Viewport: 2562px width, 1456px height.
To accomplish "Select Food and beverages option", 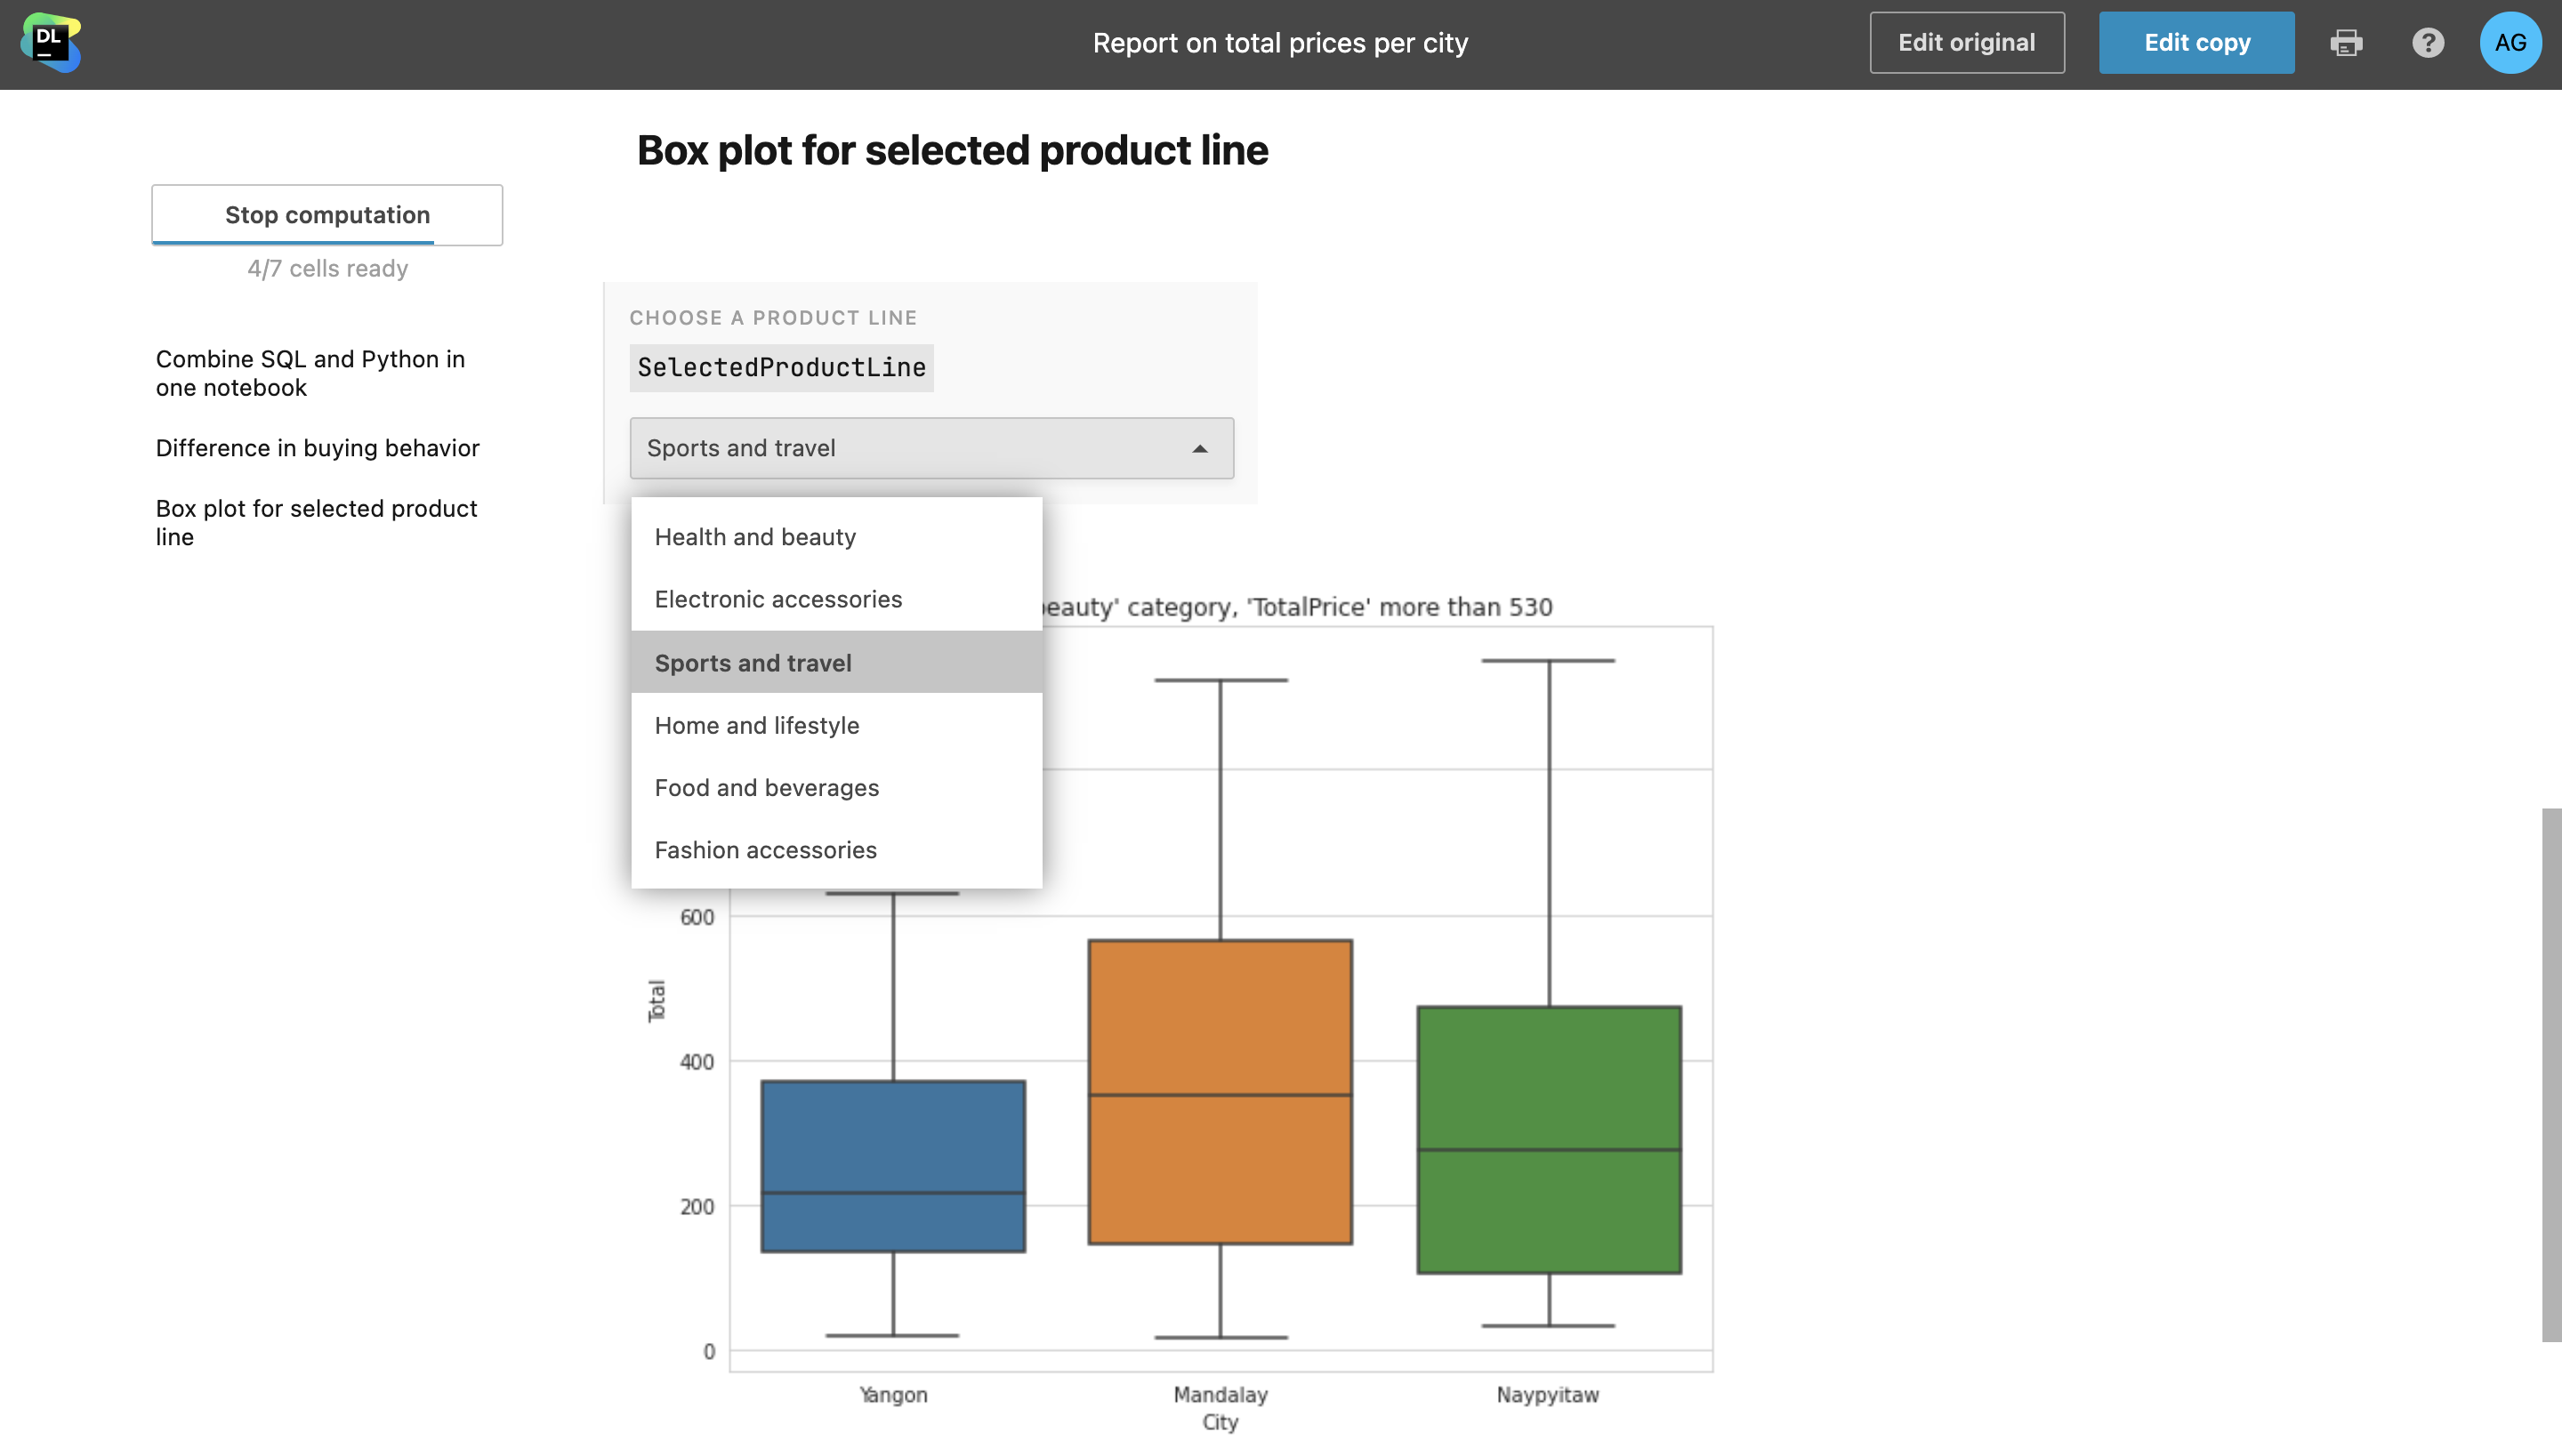I will point(767,788).
